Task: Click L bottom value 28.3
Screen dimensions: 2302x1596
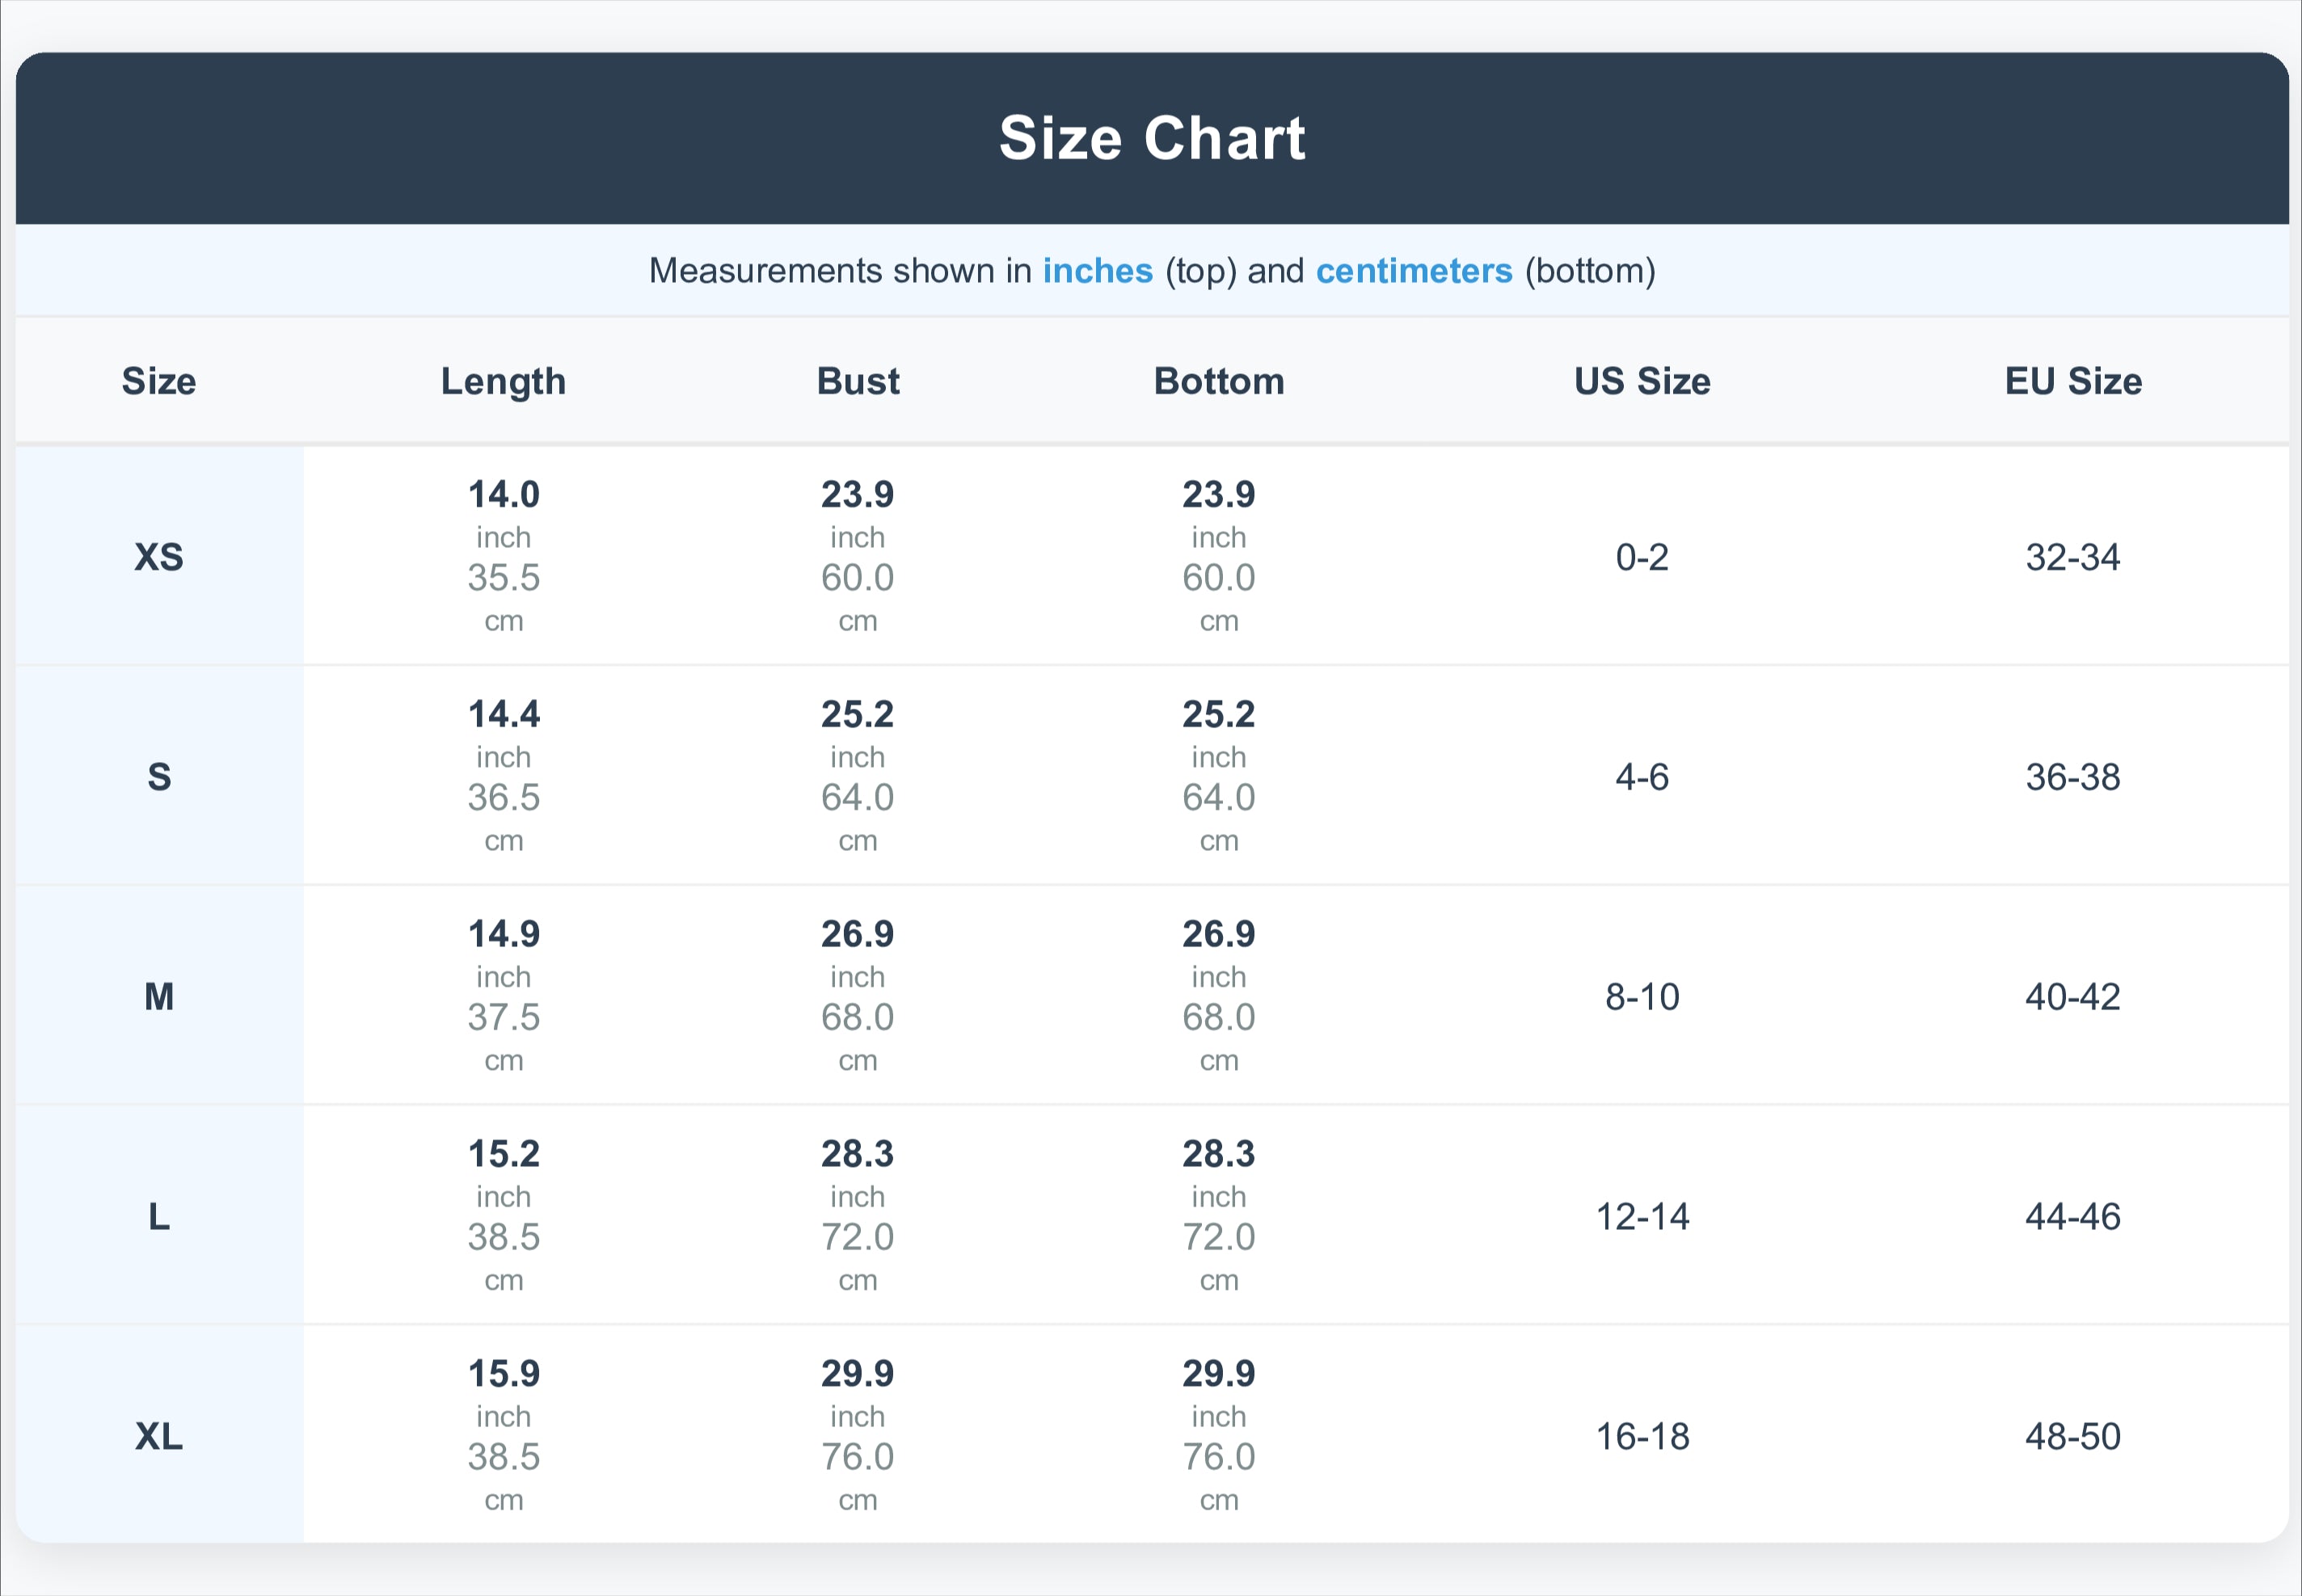Action: [x=1218, y=1154]
